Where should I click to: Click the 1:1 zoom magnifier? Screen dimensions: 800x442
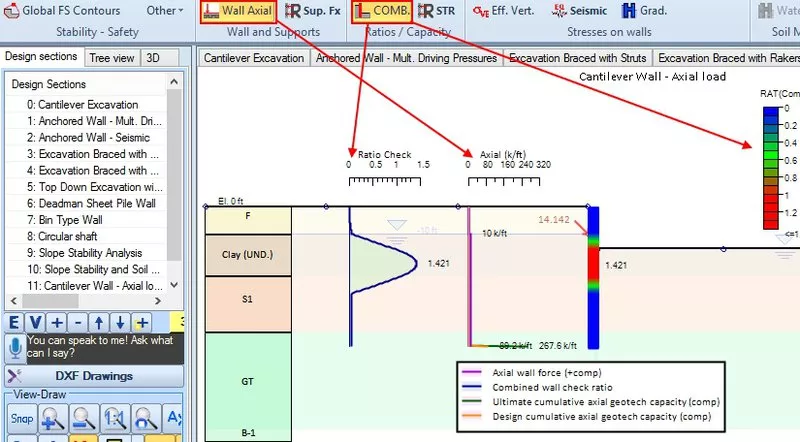pos(115,419)
